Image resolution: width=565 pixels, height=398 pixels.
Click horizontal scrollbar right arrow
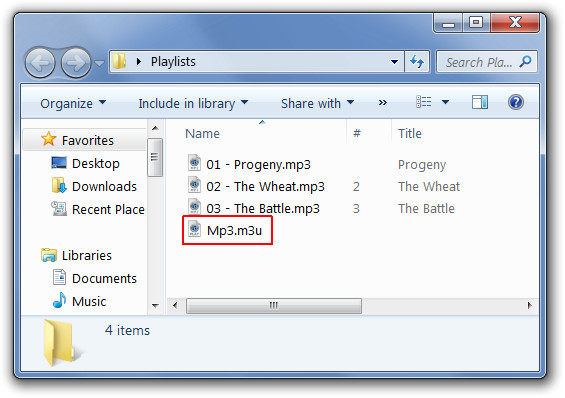point(529,305)
